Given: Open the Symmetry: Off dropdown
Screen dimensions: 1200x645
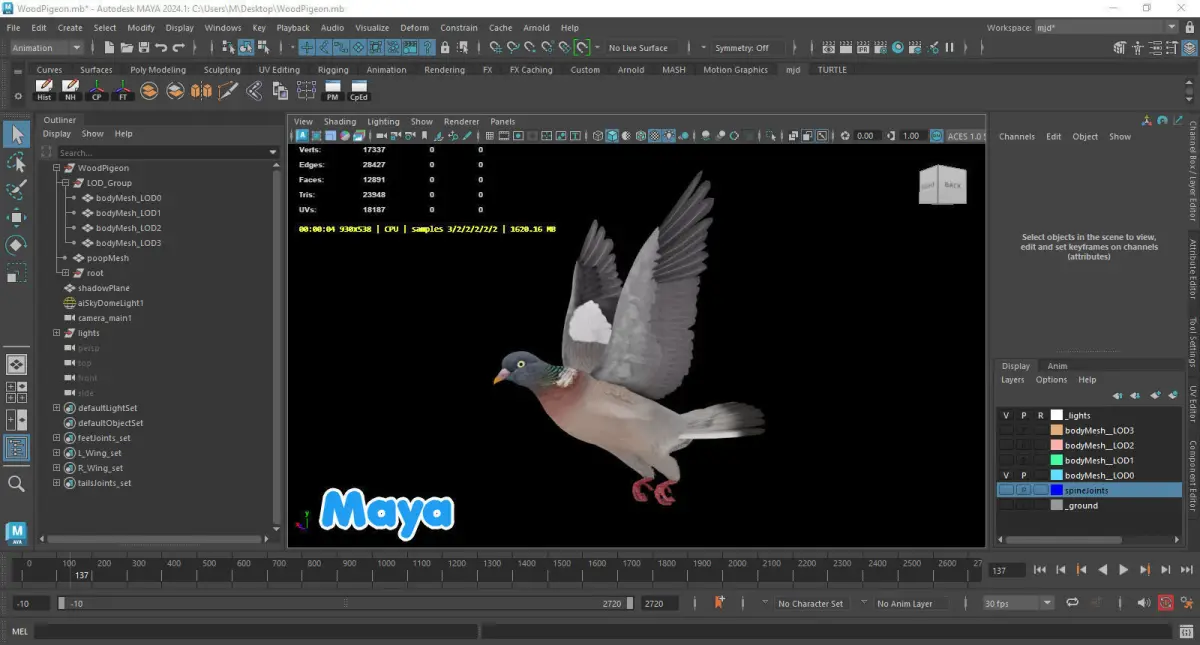Looking at the screenshot, I should pos(749,47).
